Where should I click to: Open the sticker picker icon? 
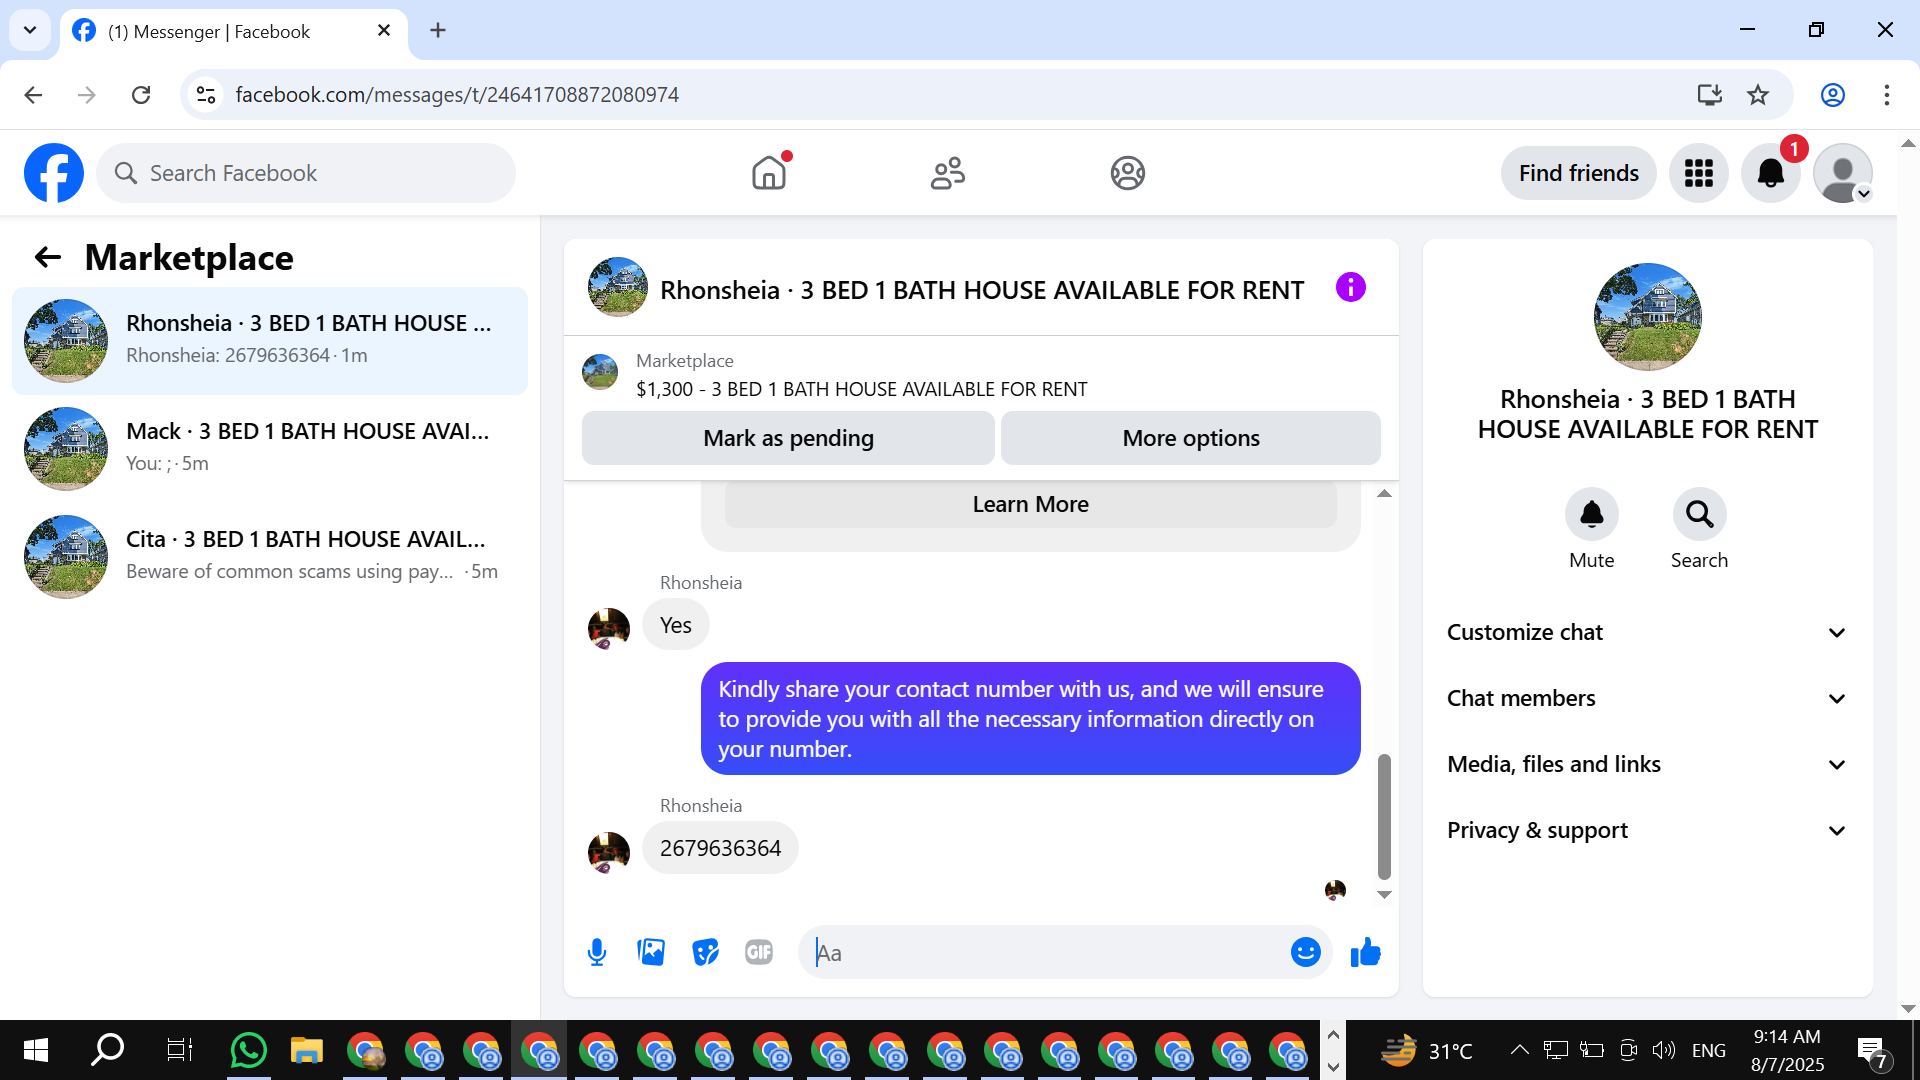(x=705, y=952)
